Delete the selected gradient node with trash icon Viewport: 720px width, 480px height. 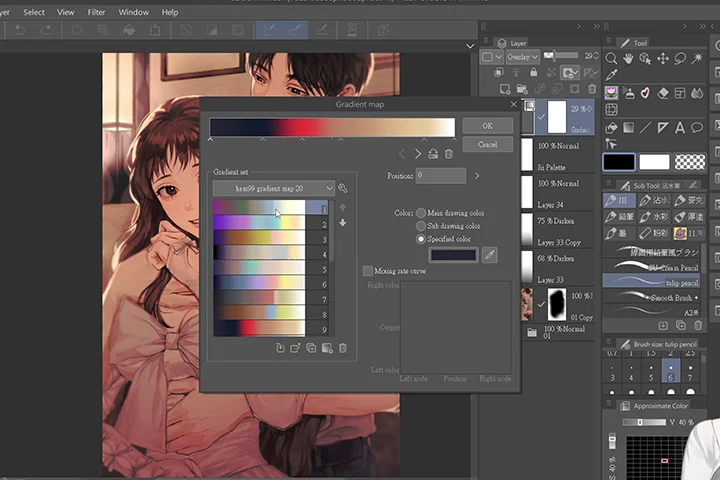(x=449, y=154)
